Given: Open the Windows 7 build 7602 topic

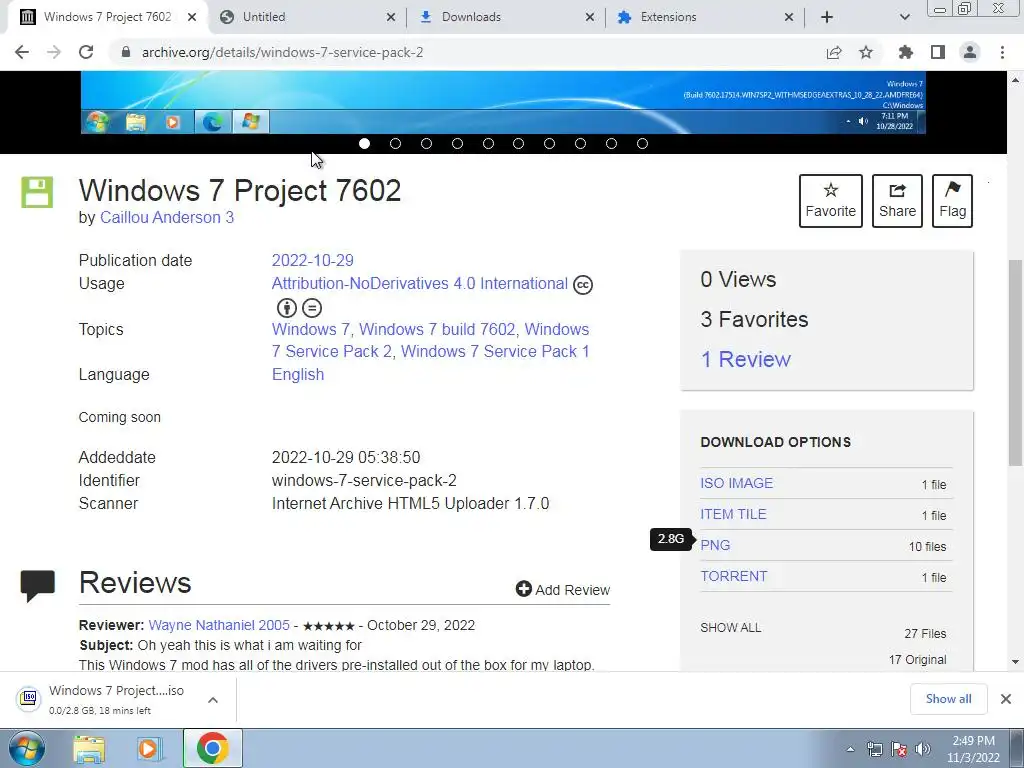Looking at the screenshot, I should (x=437, y=329).
